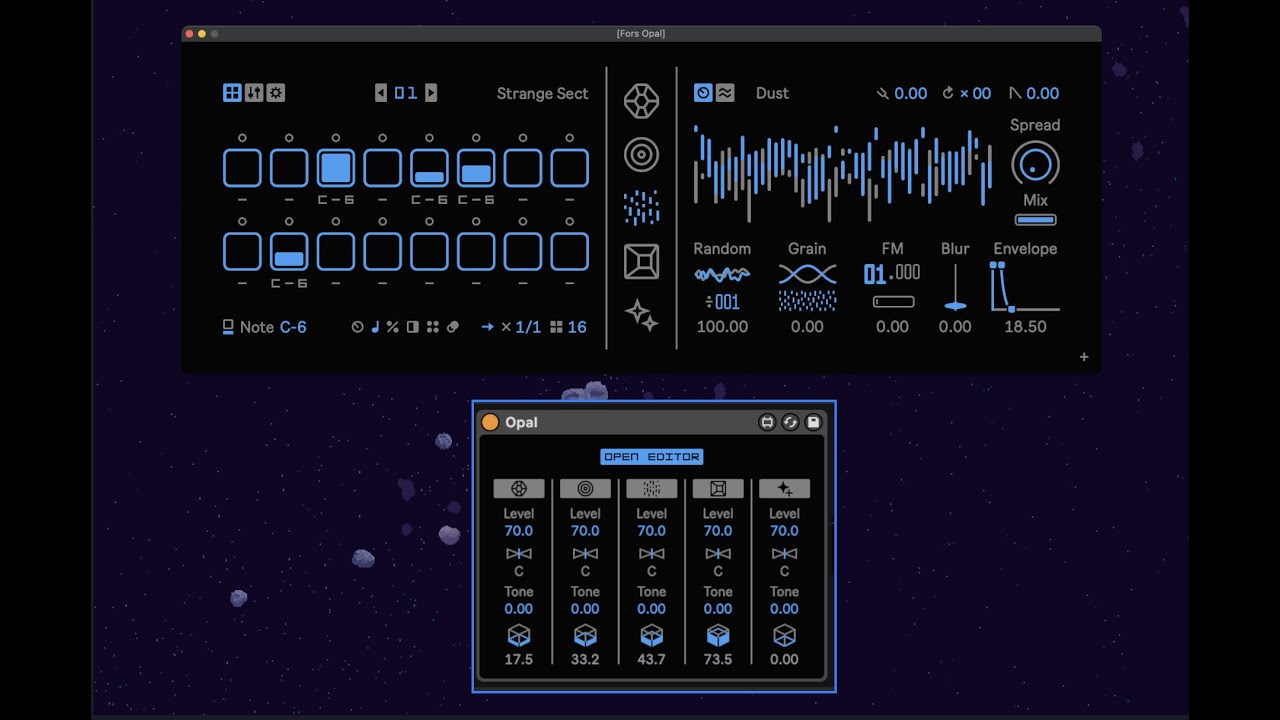Click the 1/1 rate value

528,327
